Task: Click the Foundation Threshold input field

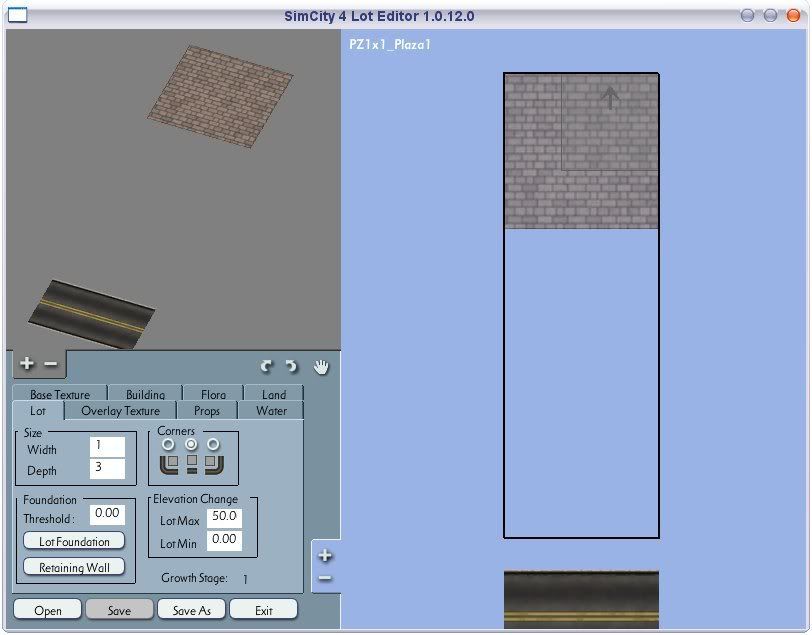Action: [x=107, y=514]
